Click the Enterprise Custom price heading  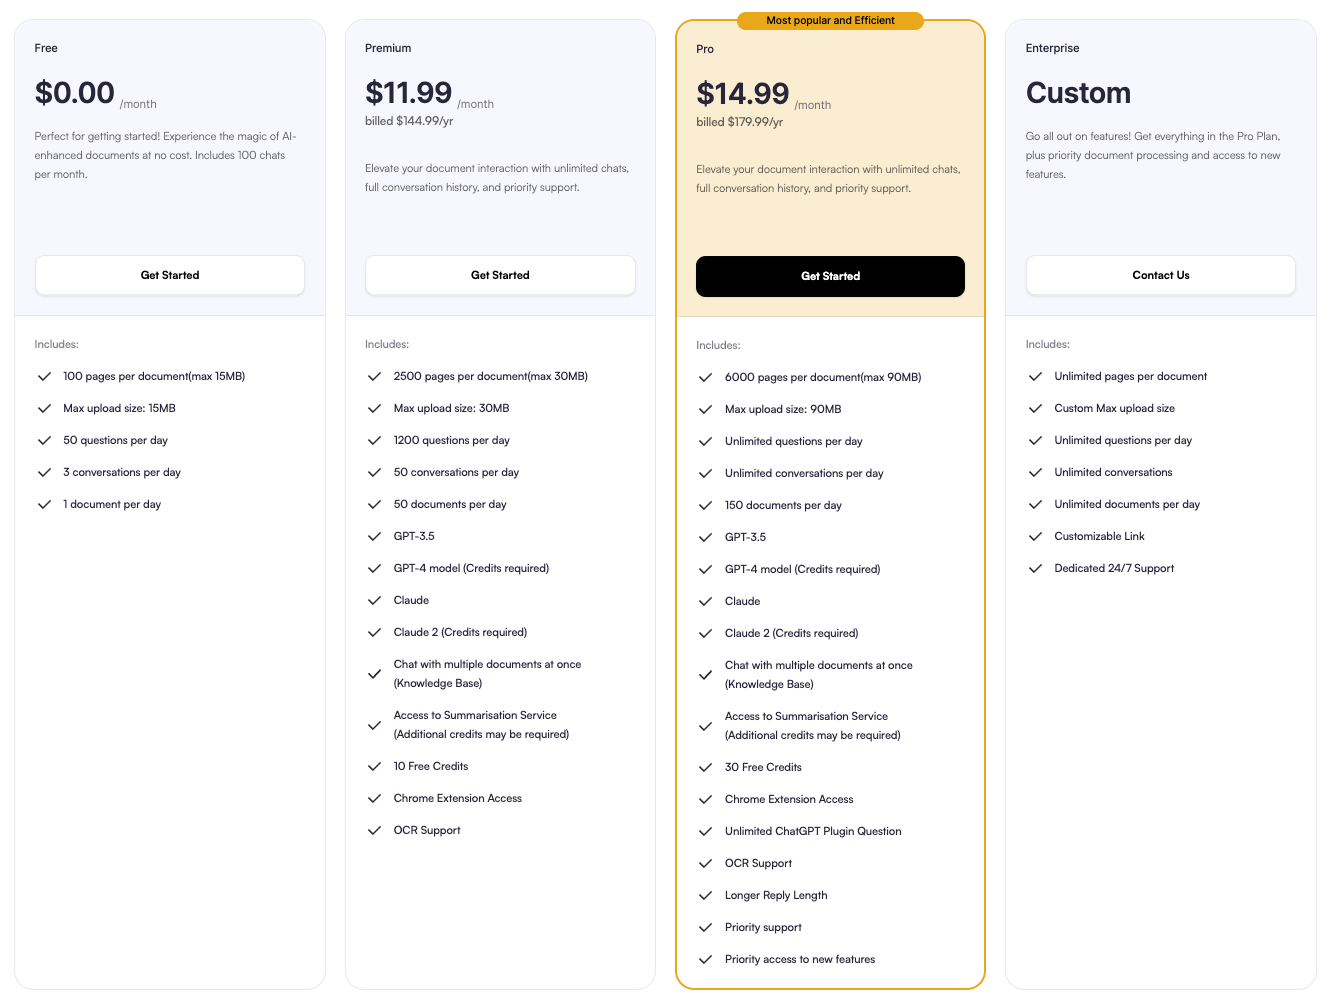[x=1078, y=93]
